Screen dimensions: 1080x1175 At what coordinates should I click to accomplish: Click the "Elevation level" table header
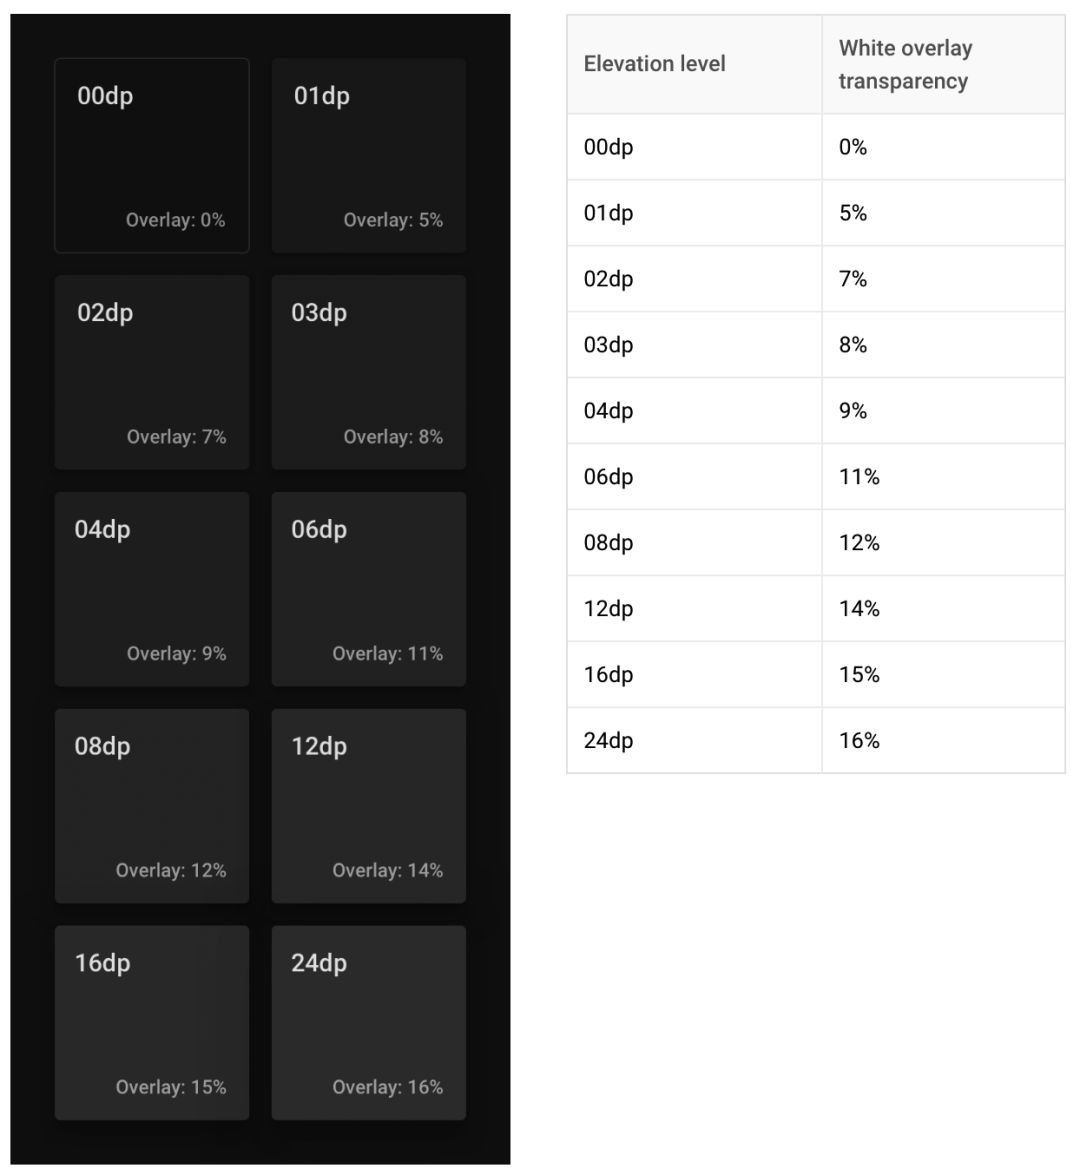click(655, 64)
